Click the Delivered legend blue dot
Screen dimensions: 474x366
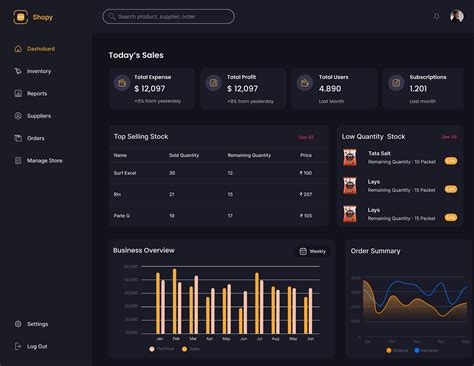tap(417, 350)
